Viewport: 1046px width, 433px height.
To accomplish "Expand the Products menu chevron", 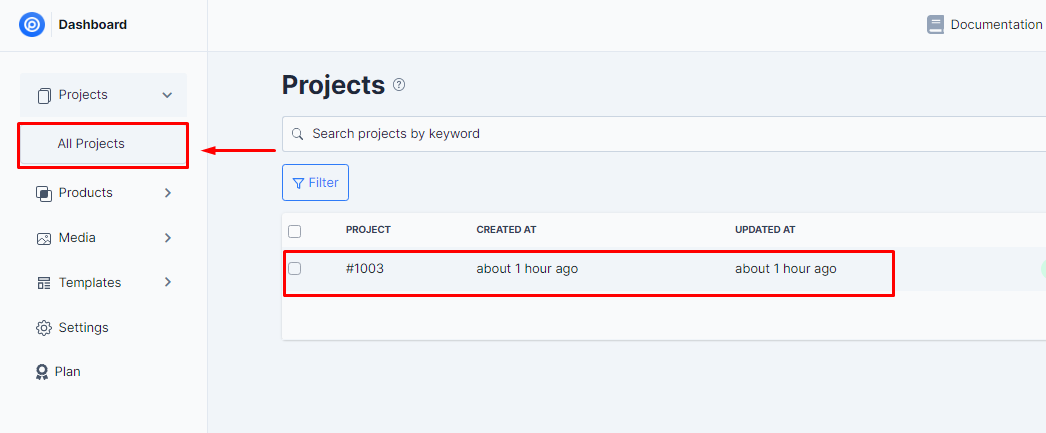I will click(168, 193).
